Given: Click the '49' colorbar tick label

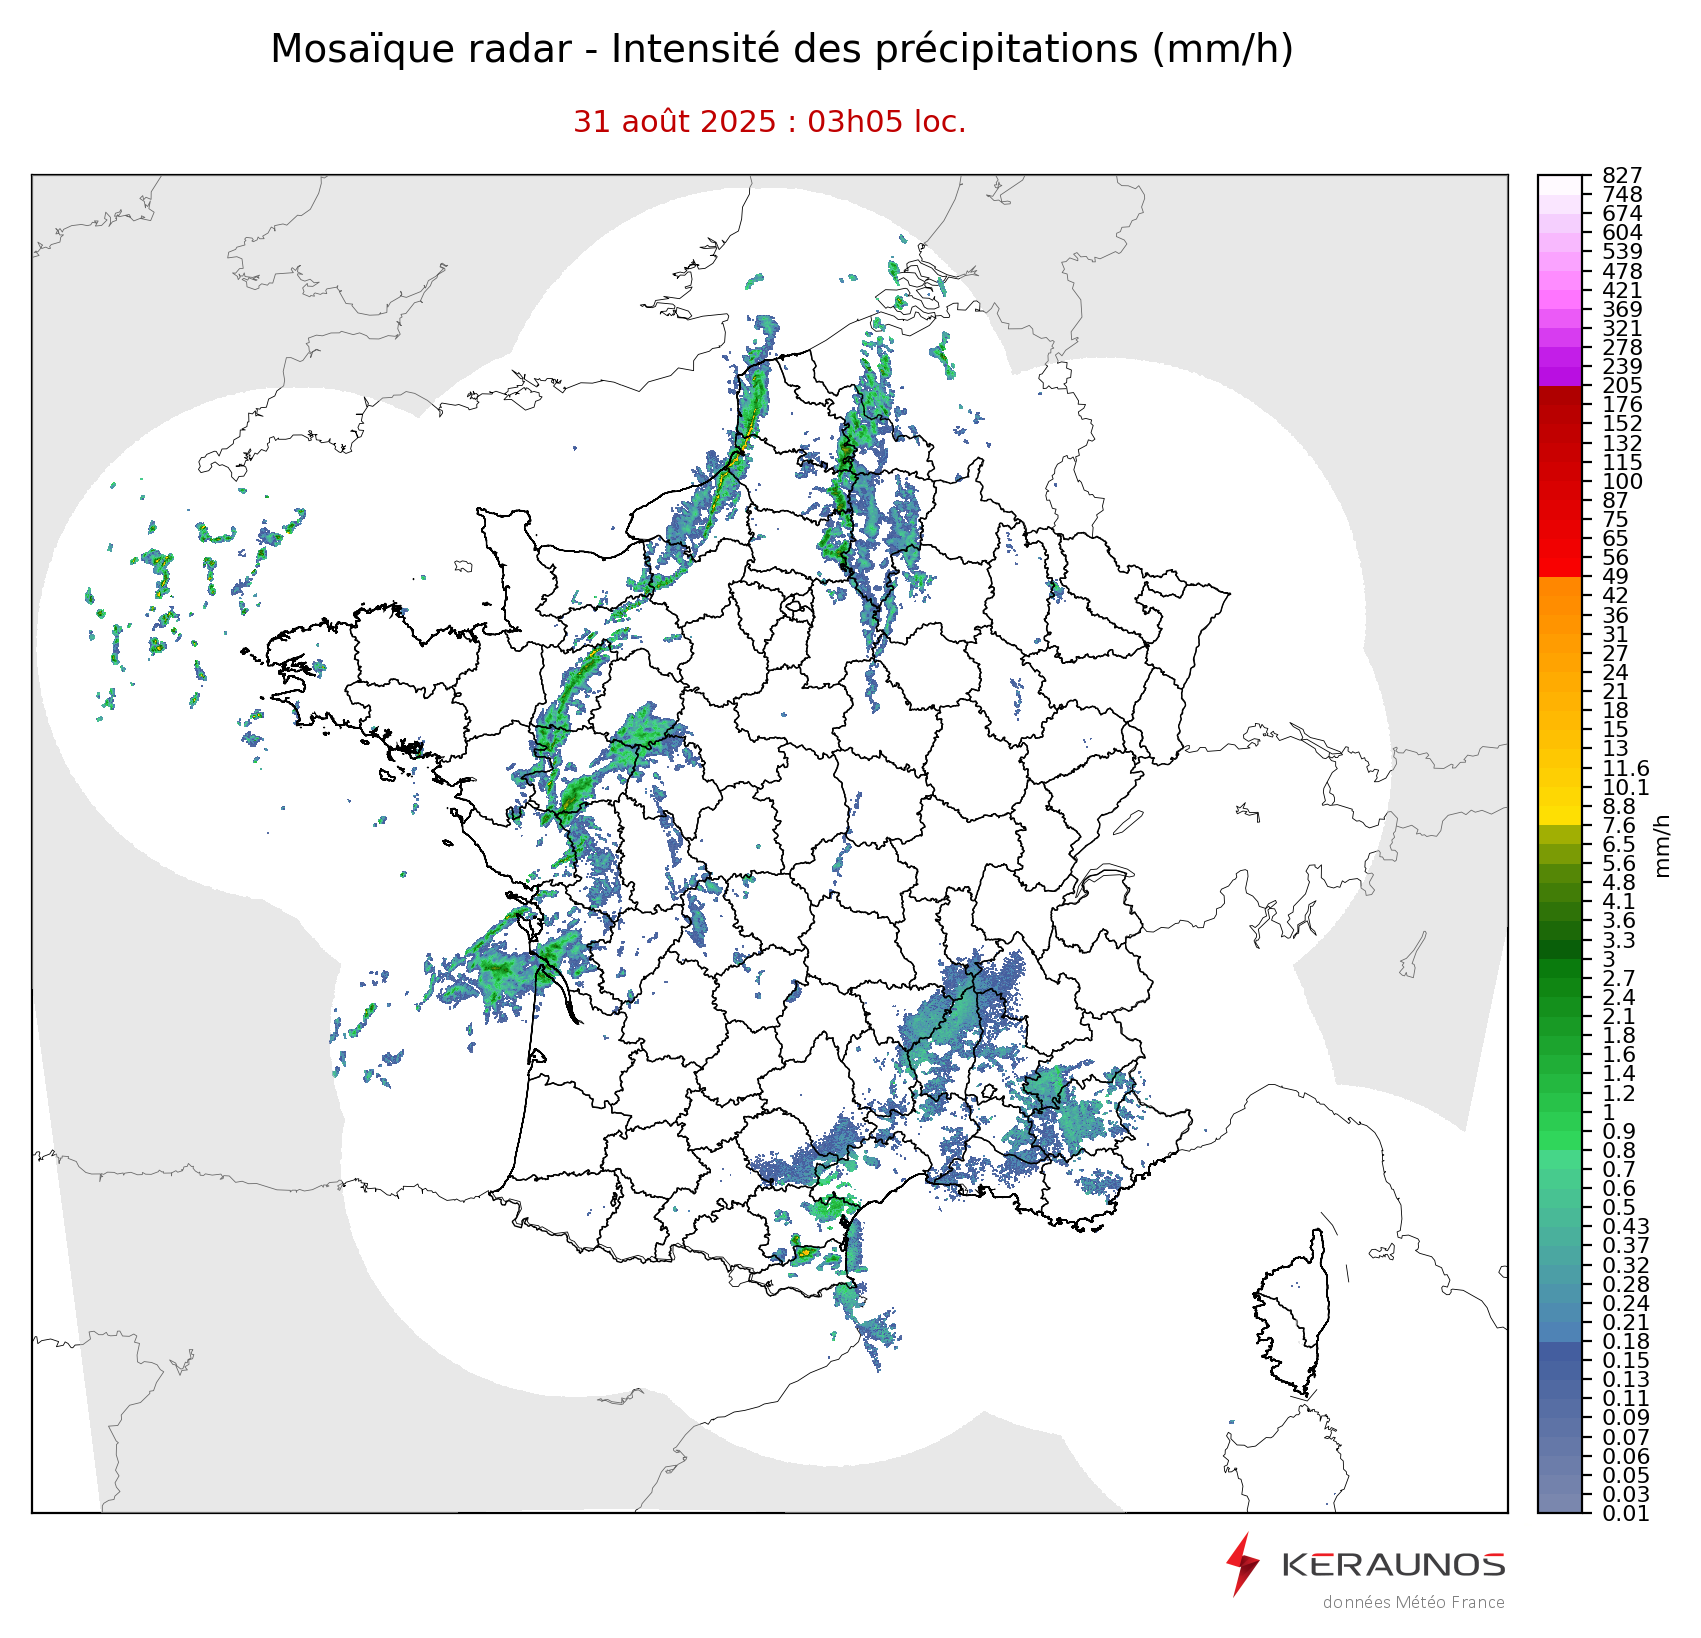Looking at the screenshot, I should (1615, 577).
